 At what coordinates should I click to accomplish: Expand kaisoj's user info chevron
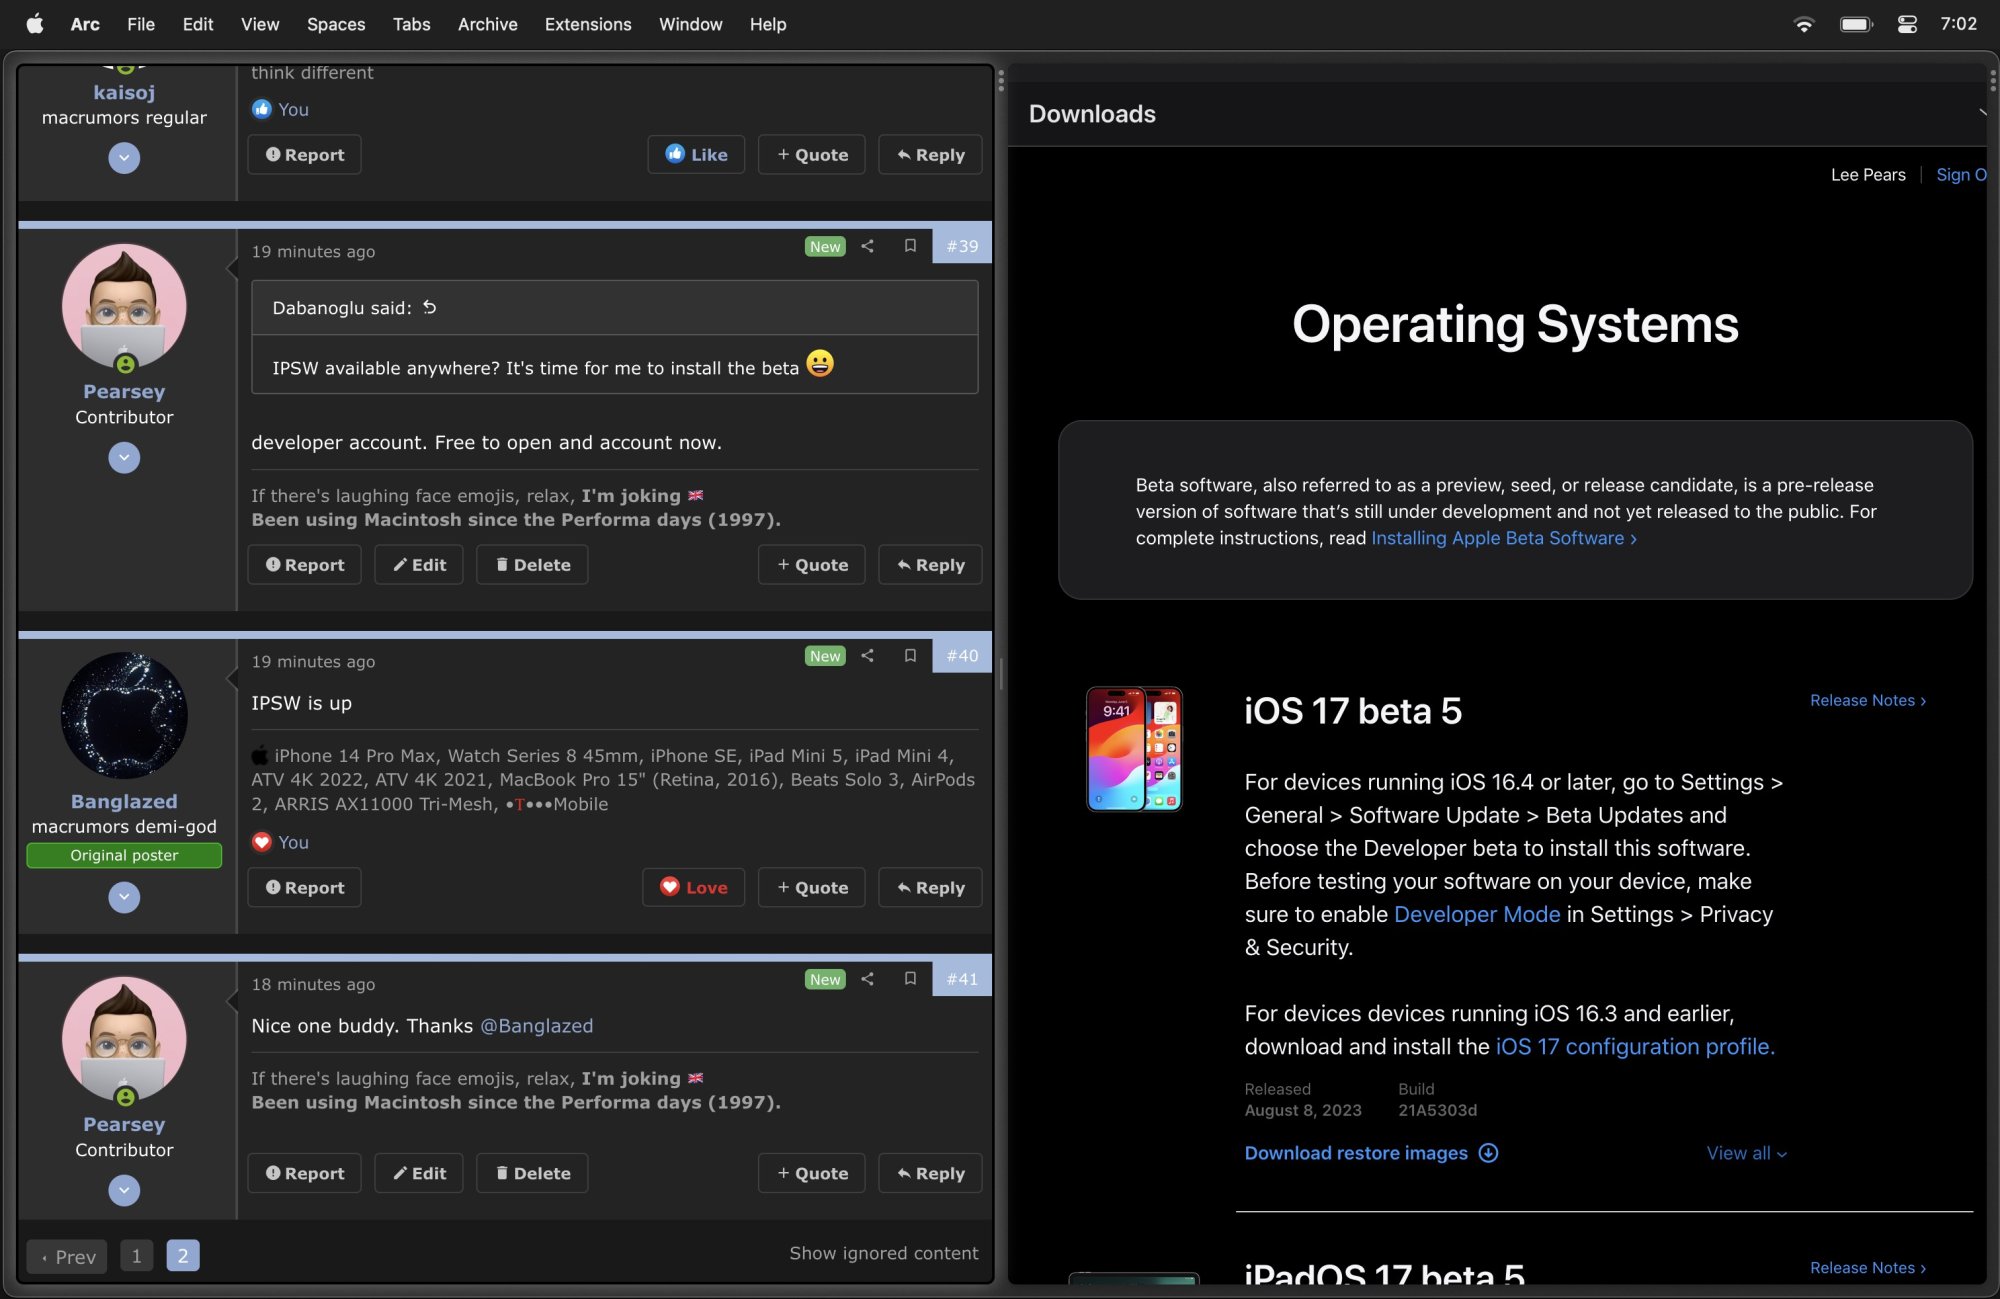tap(124, 158)
